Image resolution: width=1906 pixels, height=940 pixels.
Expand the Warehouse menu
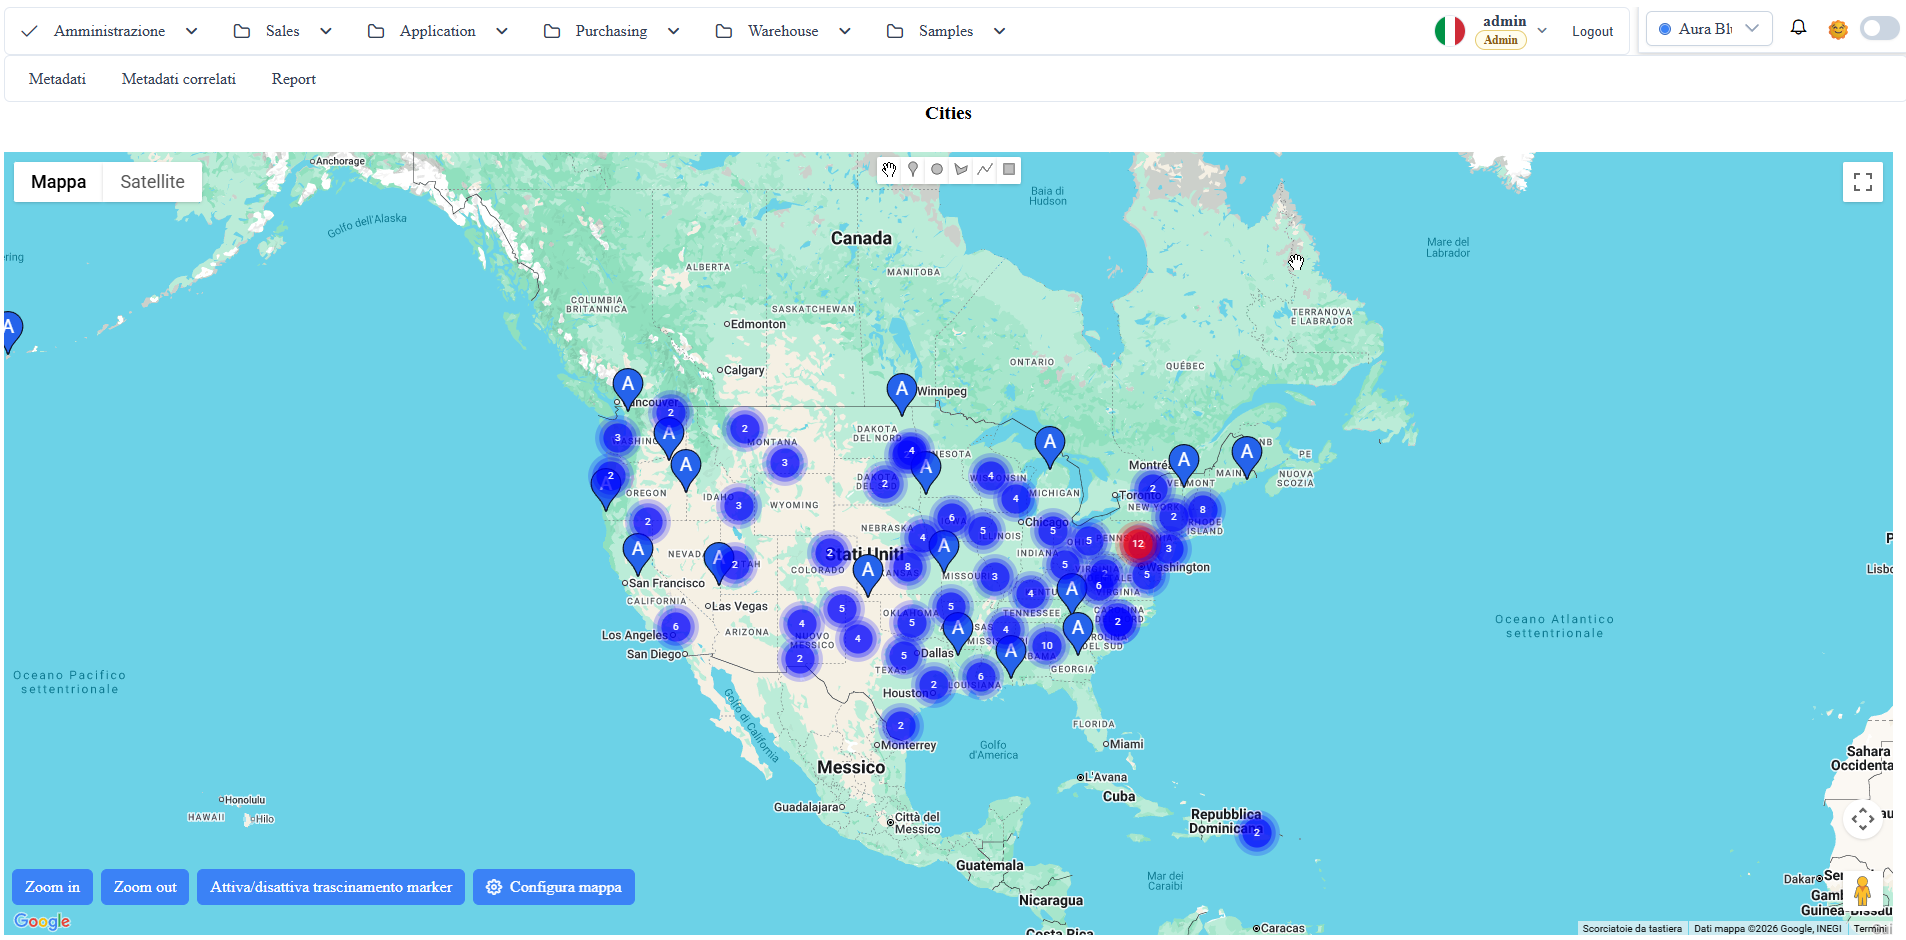click(783, 31)
